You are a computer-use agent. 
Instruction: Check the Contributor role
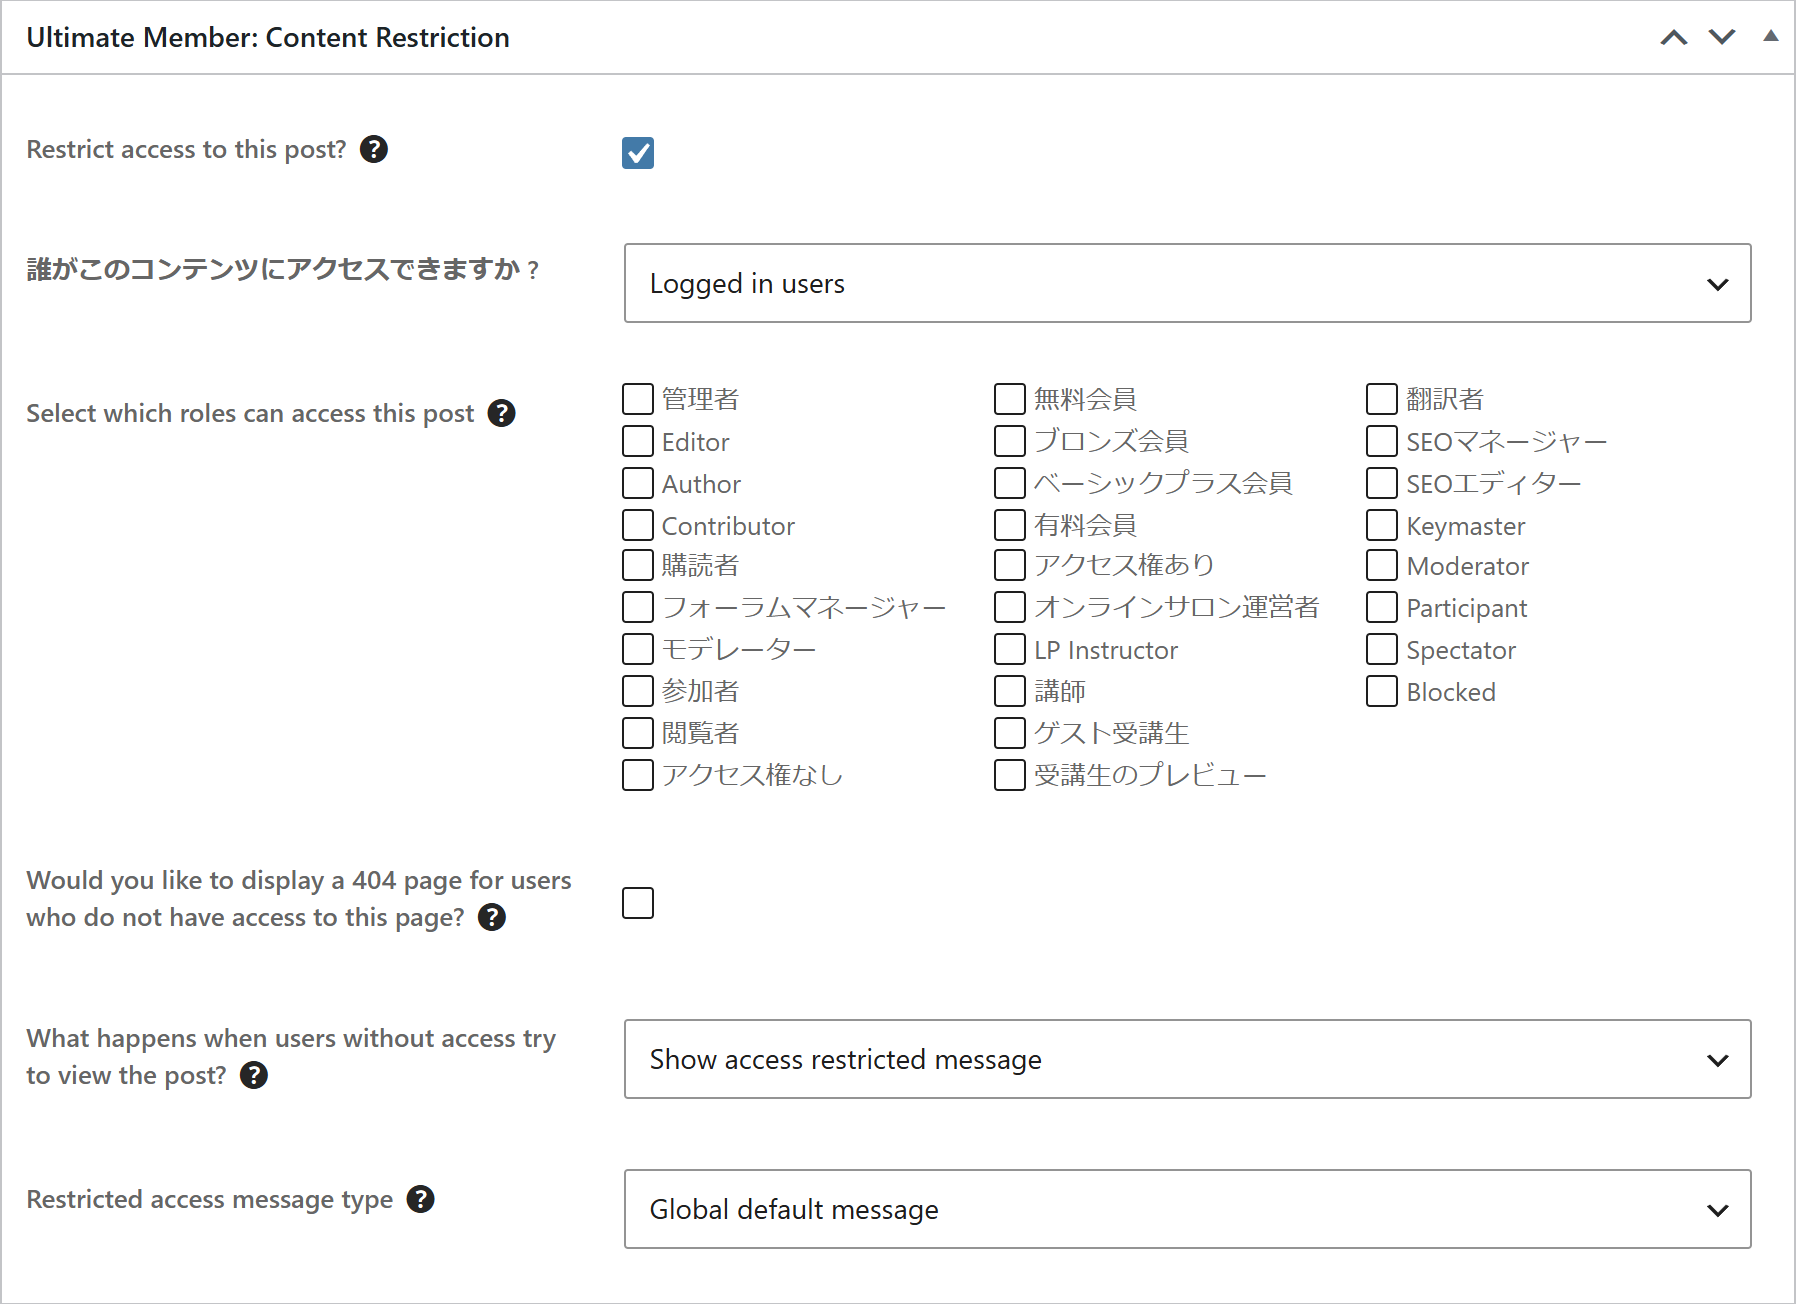[638, 525]
